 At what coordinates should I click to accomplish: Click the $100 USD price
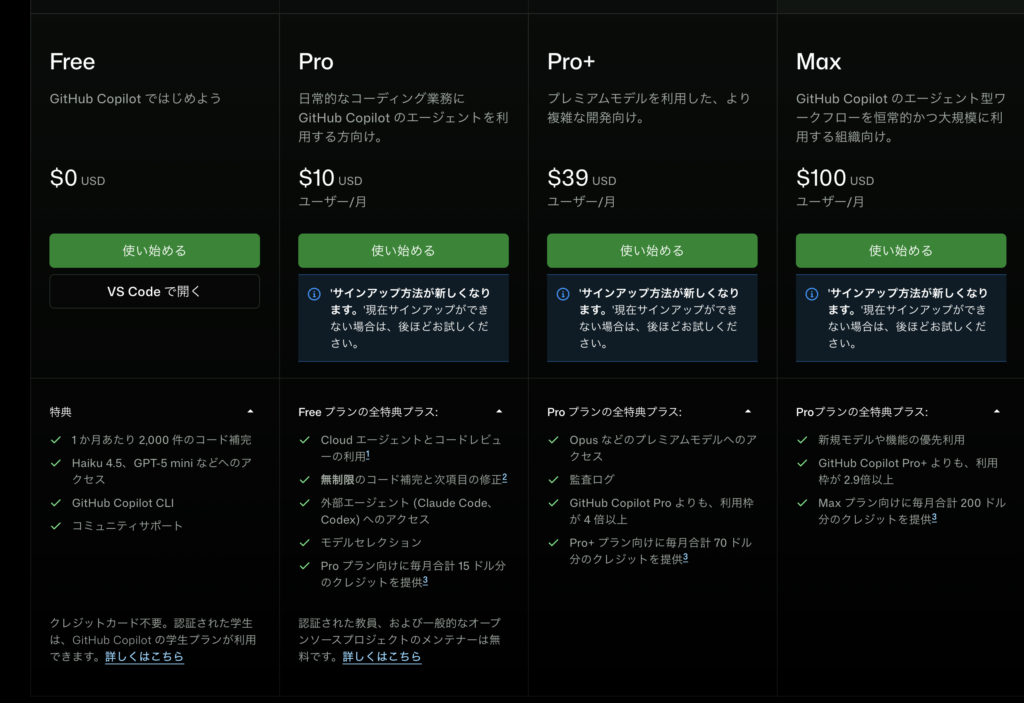pos(835,178)
